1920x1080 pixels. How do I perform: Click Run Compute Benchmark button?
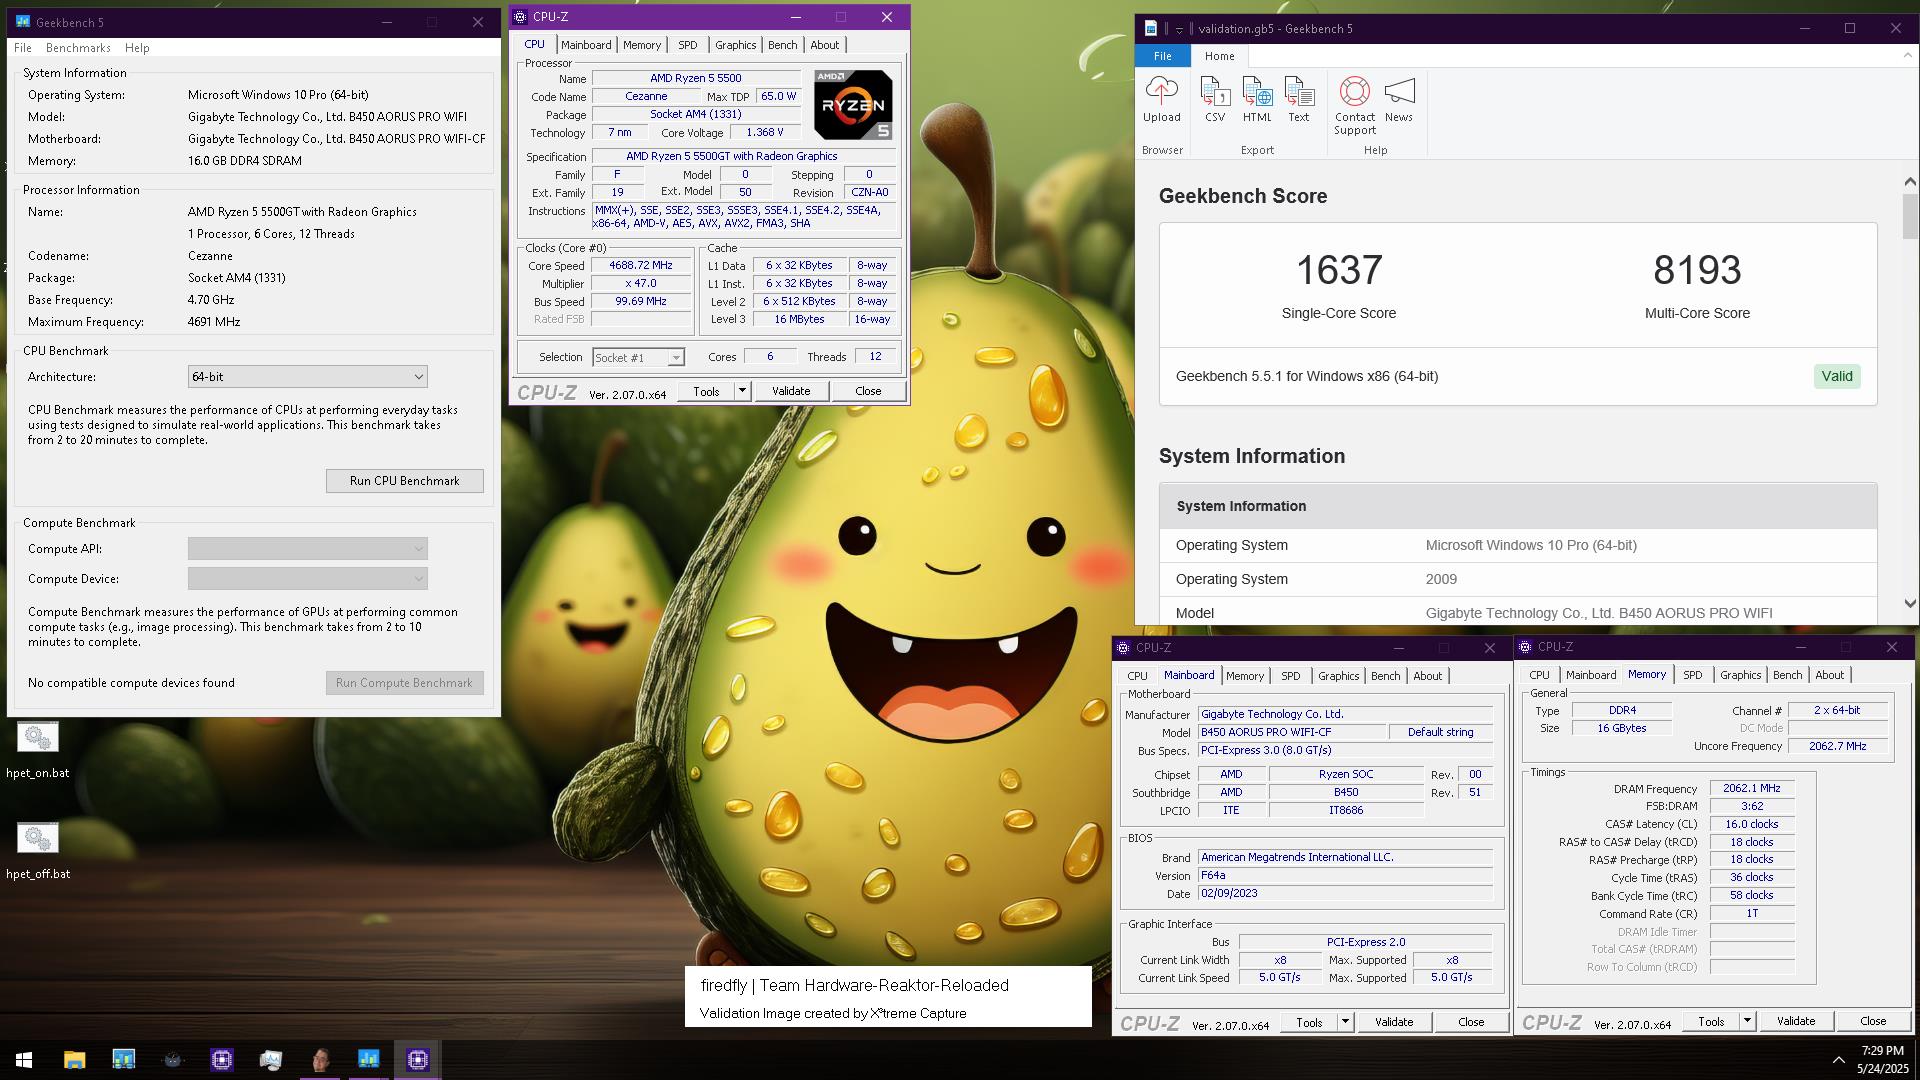(x=404, y=683)
